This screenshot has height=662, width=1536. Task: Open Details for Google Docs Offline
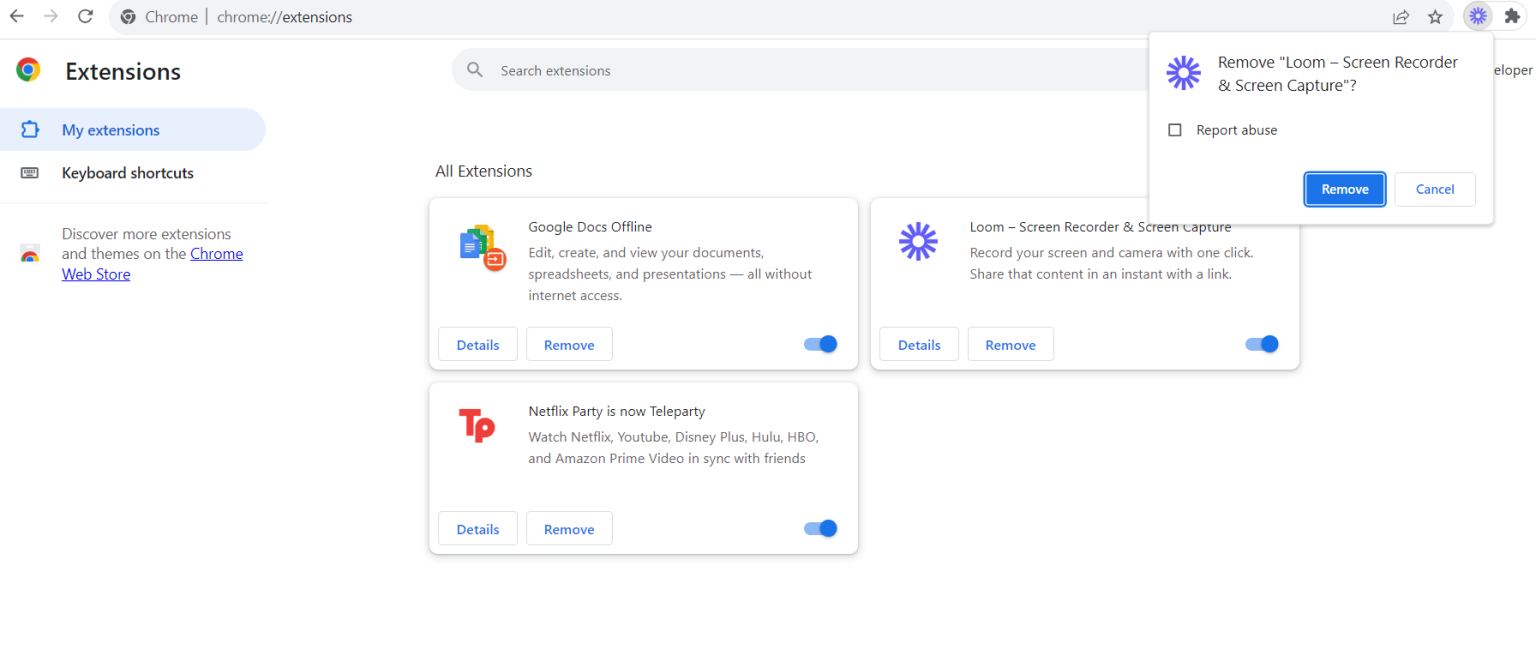pyautogui.click(x=477, y=344)
